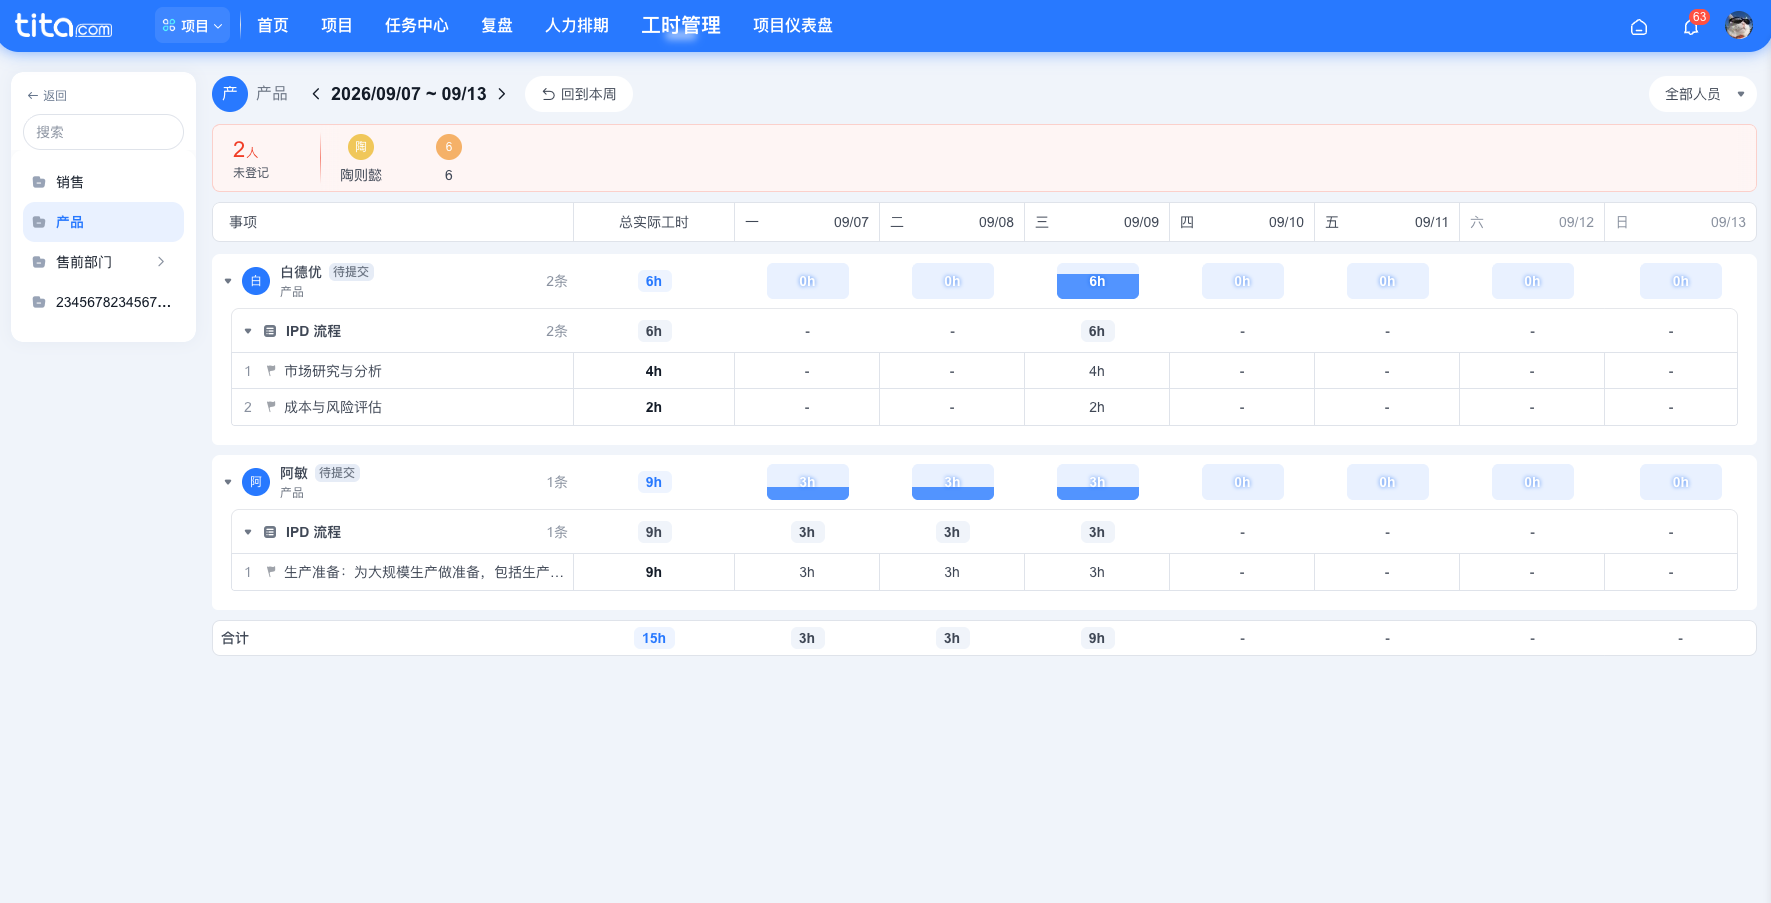Screen dimensions: 1771x903
Task: Click 阿敏's total 9h badge
Action: pyautogui.click(x=654, y=482)
